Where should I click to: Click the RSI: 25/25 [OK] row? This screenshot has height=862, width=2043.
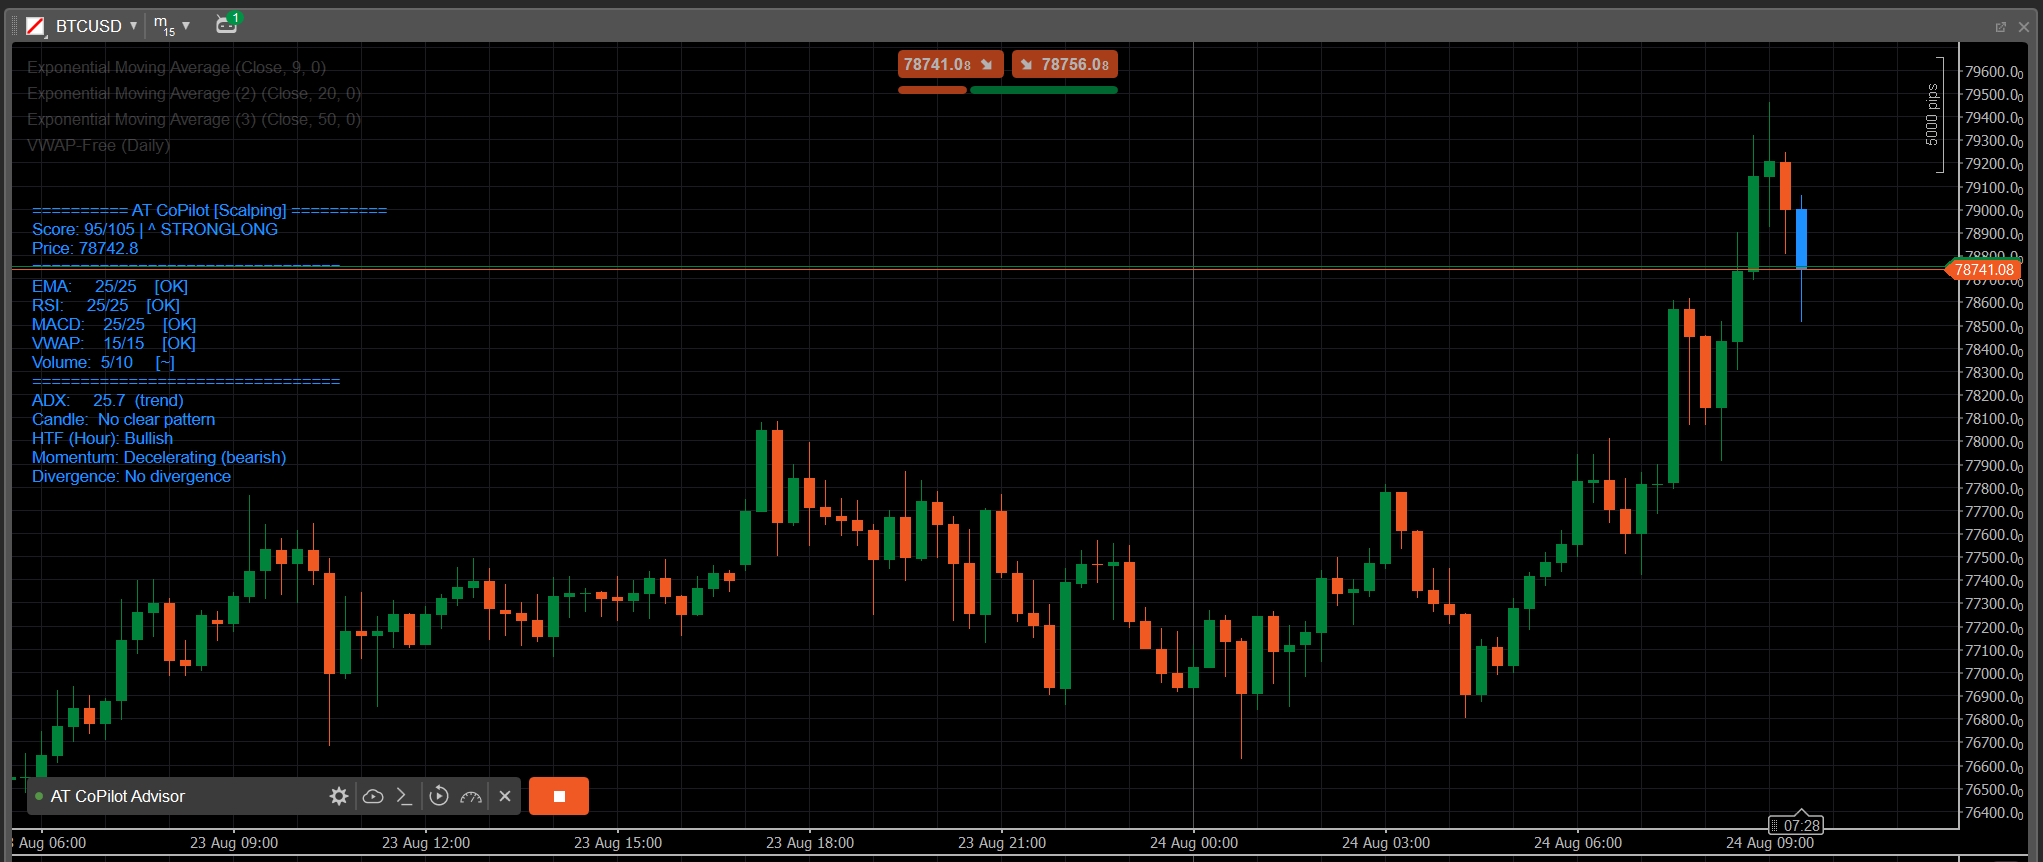click(106, 305)
